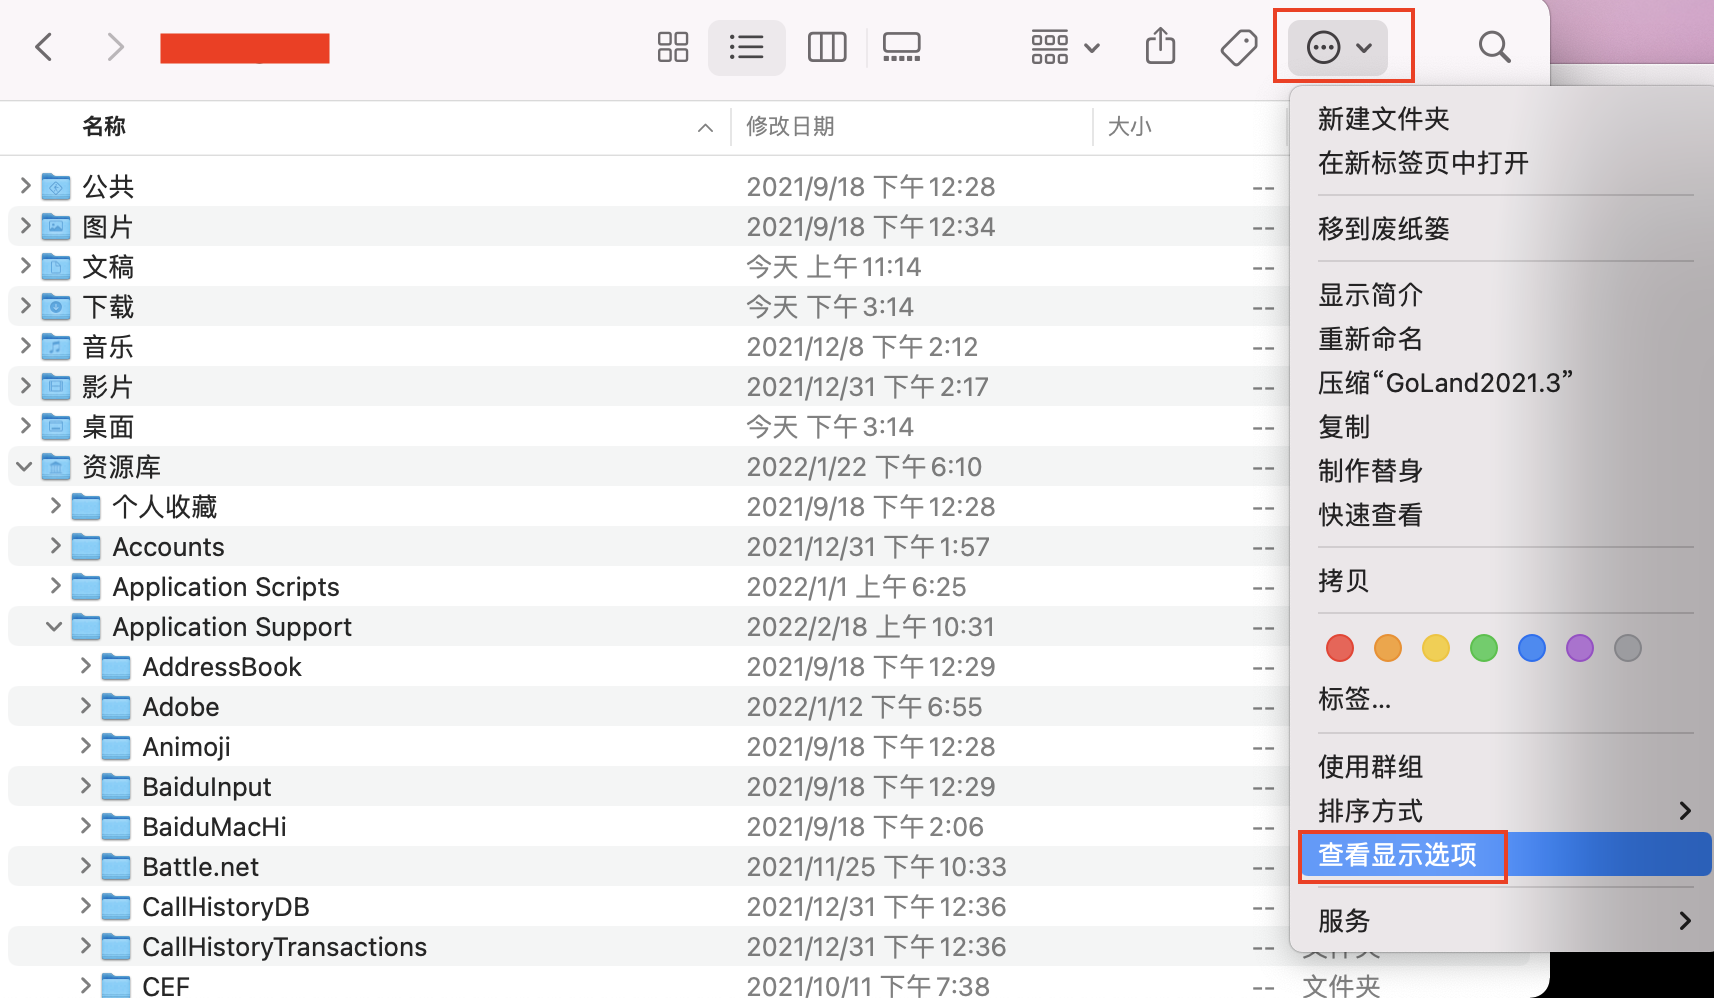
Task: Expand the 公共 folder
Action: tap(25, 185)
